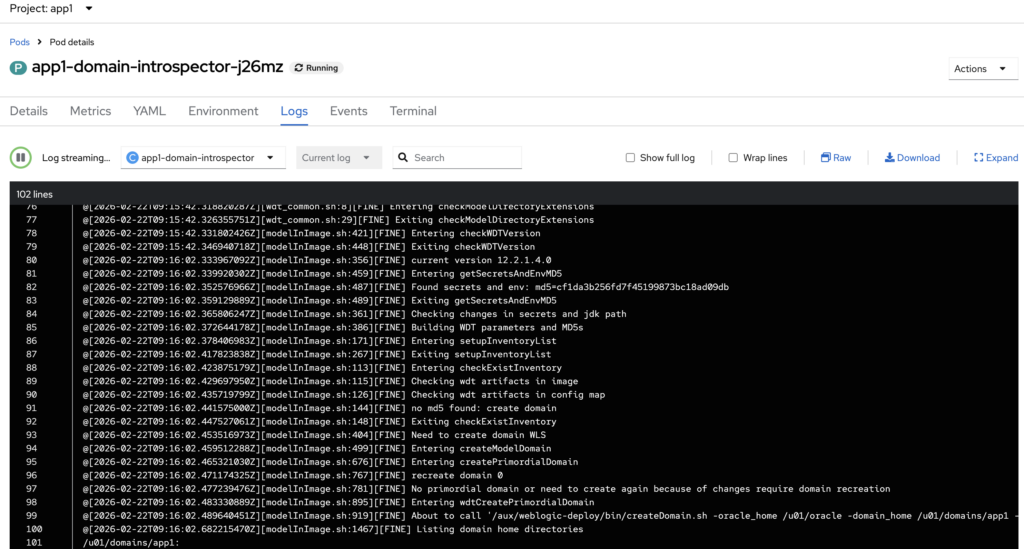Click the pod 'P' resource badge icon

18,68
